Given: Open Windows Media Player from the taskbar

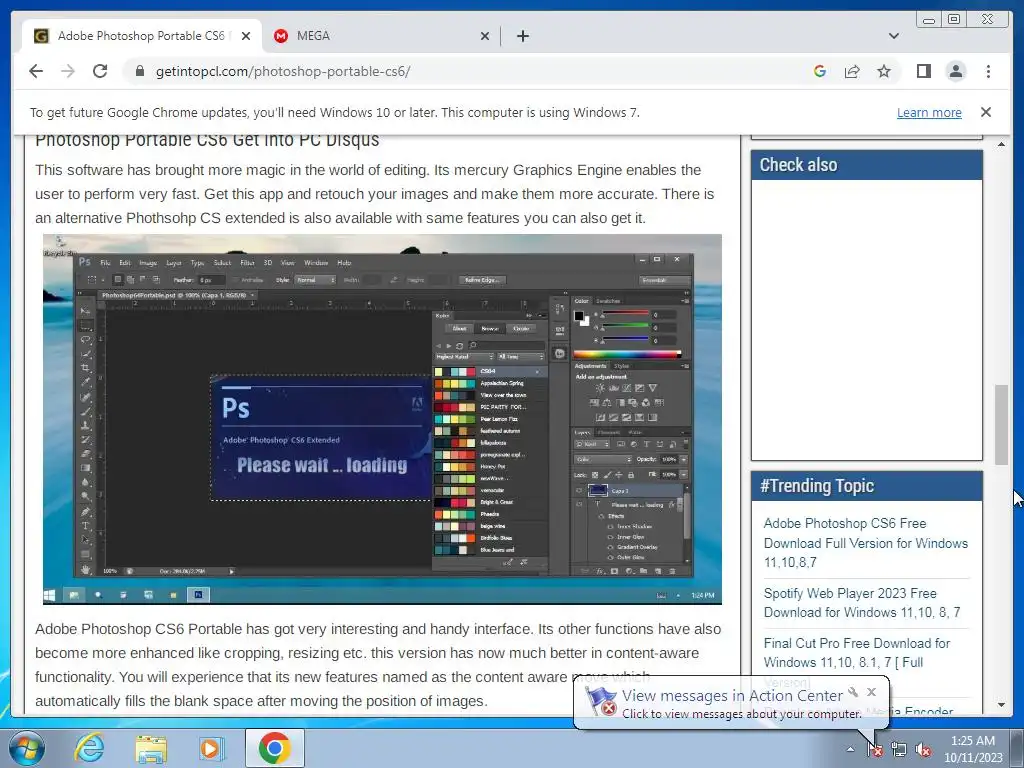Looking at the screenshot, I should click(212, 748).
